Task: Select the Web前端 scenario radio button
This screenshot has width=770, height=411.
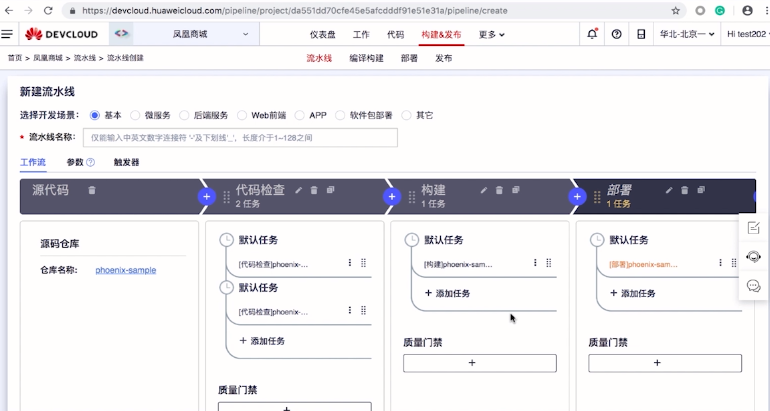Action: pos(242,115)
